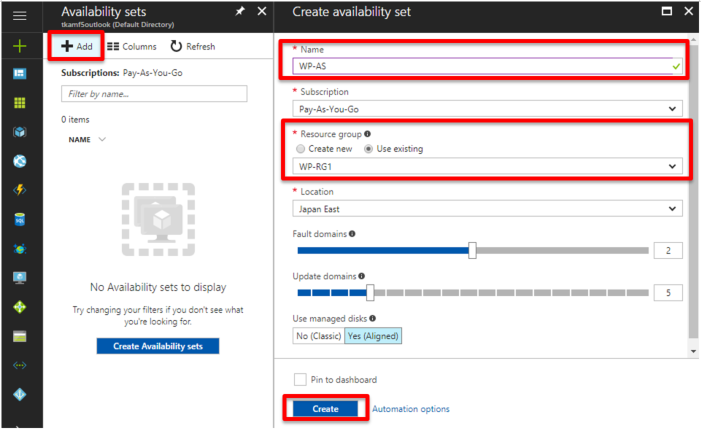Open the Dashboard icon in the sidebar
This screenshot has height=430, width=701.
point(20,74)
